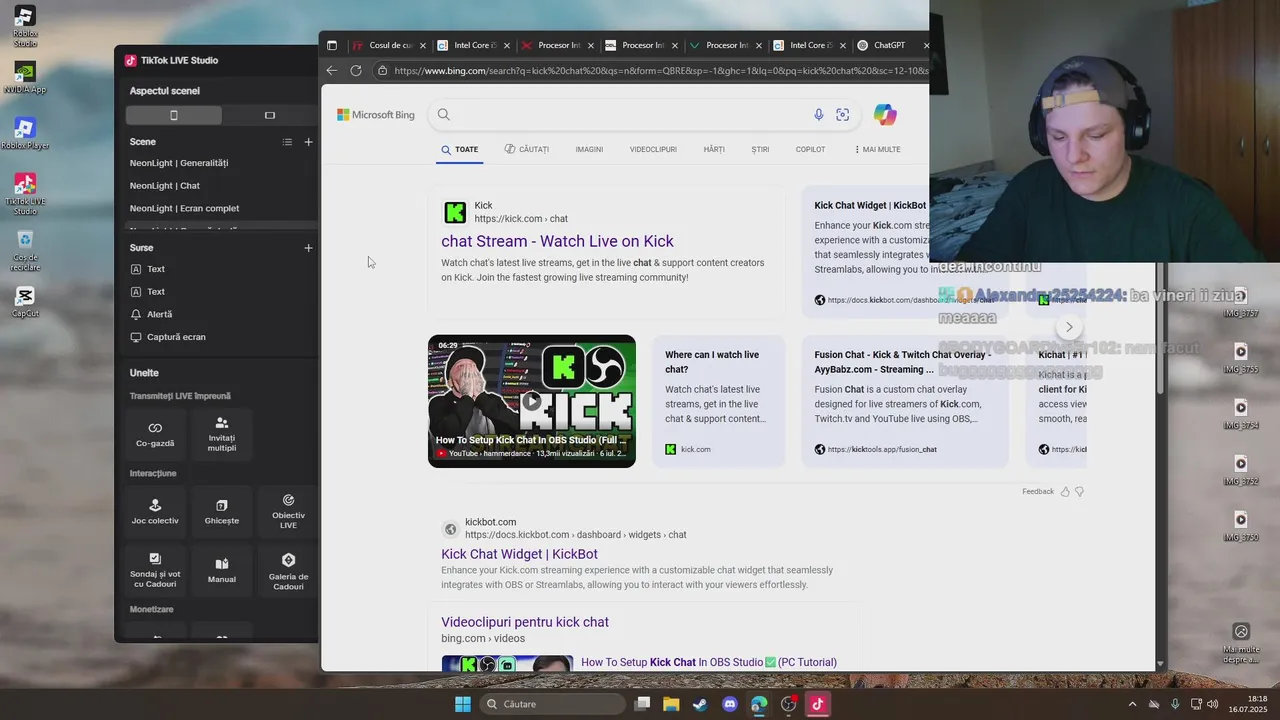
Task: Show hidden system tray icons
Action: click(x=1132, y=704)
